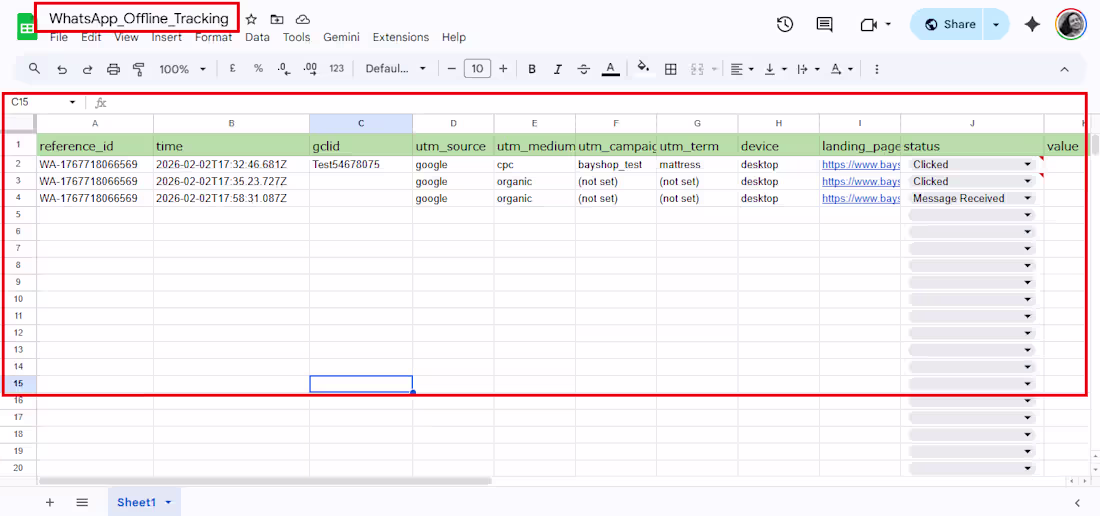Open the Share options arrow
Viewport: 1100px width, 516px height.
[x=996, y=25]
